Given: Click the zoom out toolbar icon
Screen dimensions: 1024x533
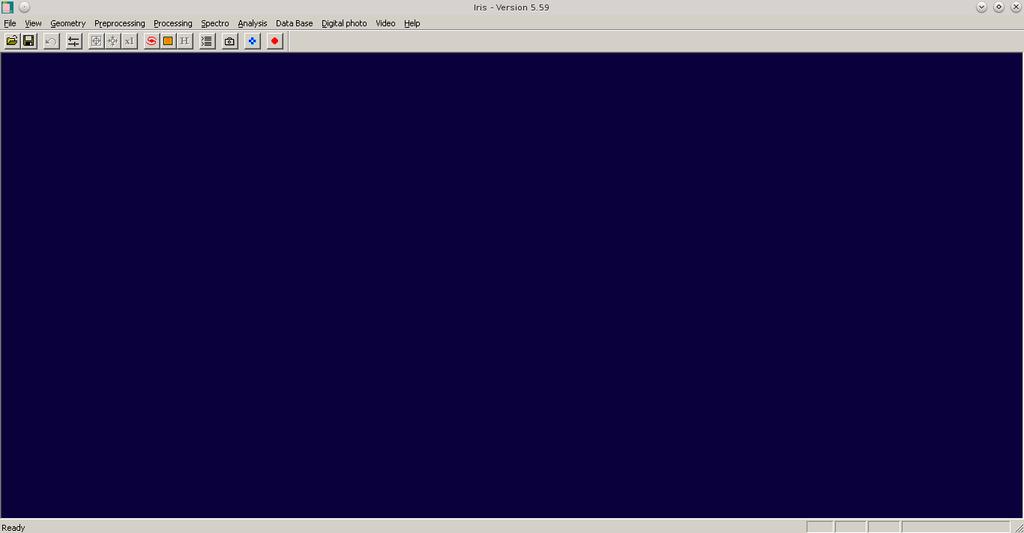Looking at the screenshot, I should (x=112, y=41).
